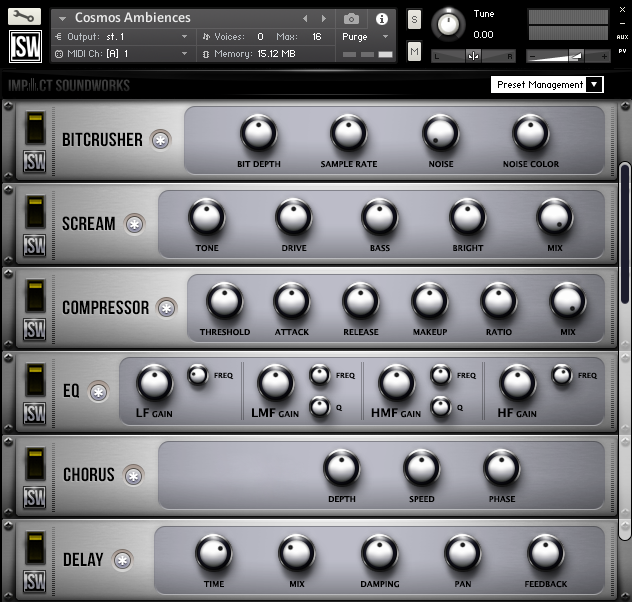Minimize the instrument header with dash icon

click(x=622, y=24)
